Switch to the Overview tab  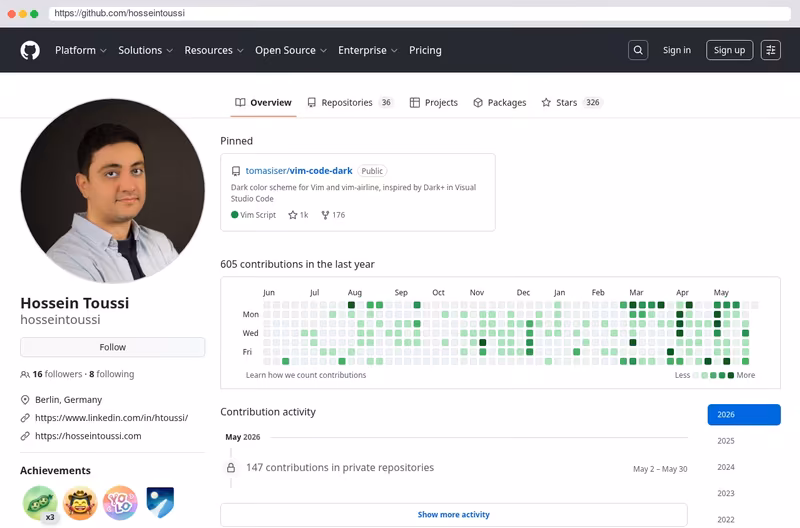click(x=263, y=103)
